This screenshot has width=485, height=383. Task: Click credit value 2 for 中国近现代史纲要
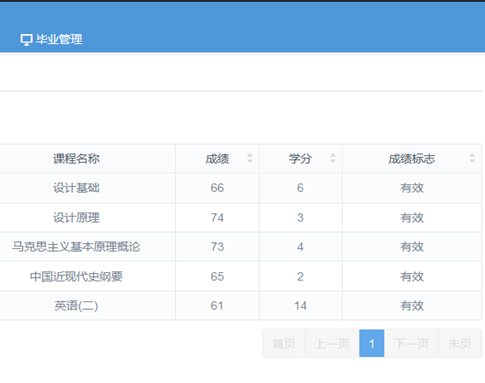tap(300, 276)
